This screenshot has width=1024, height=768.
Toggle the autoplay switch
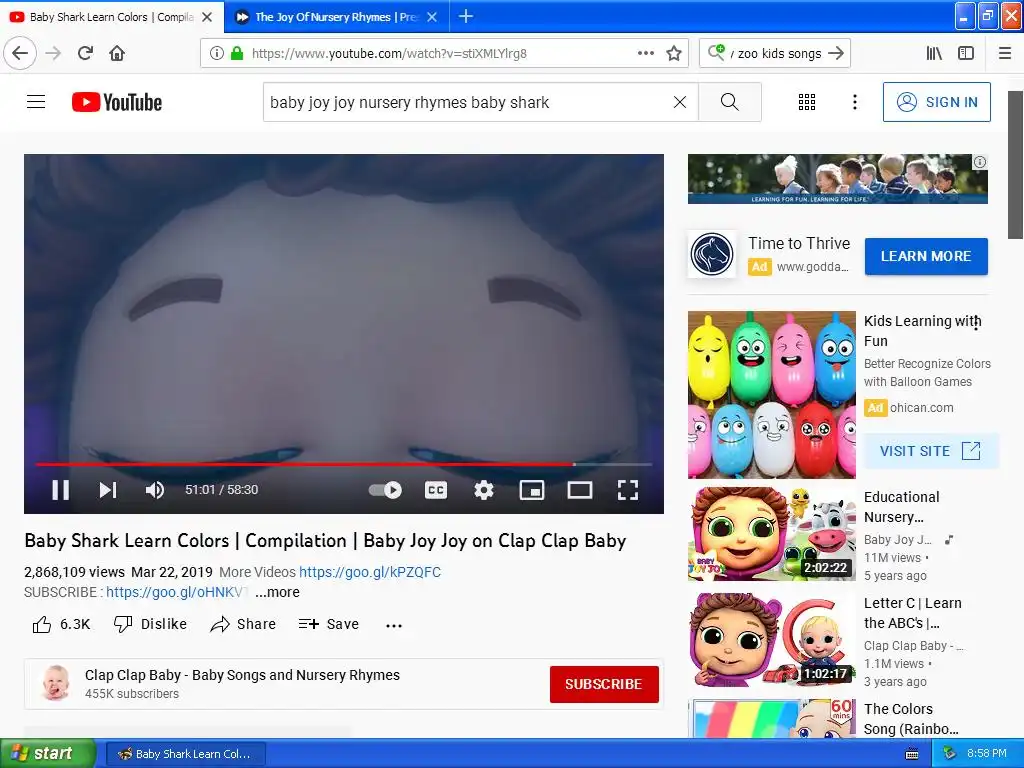point(385,490)
